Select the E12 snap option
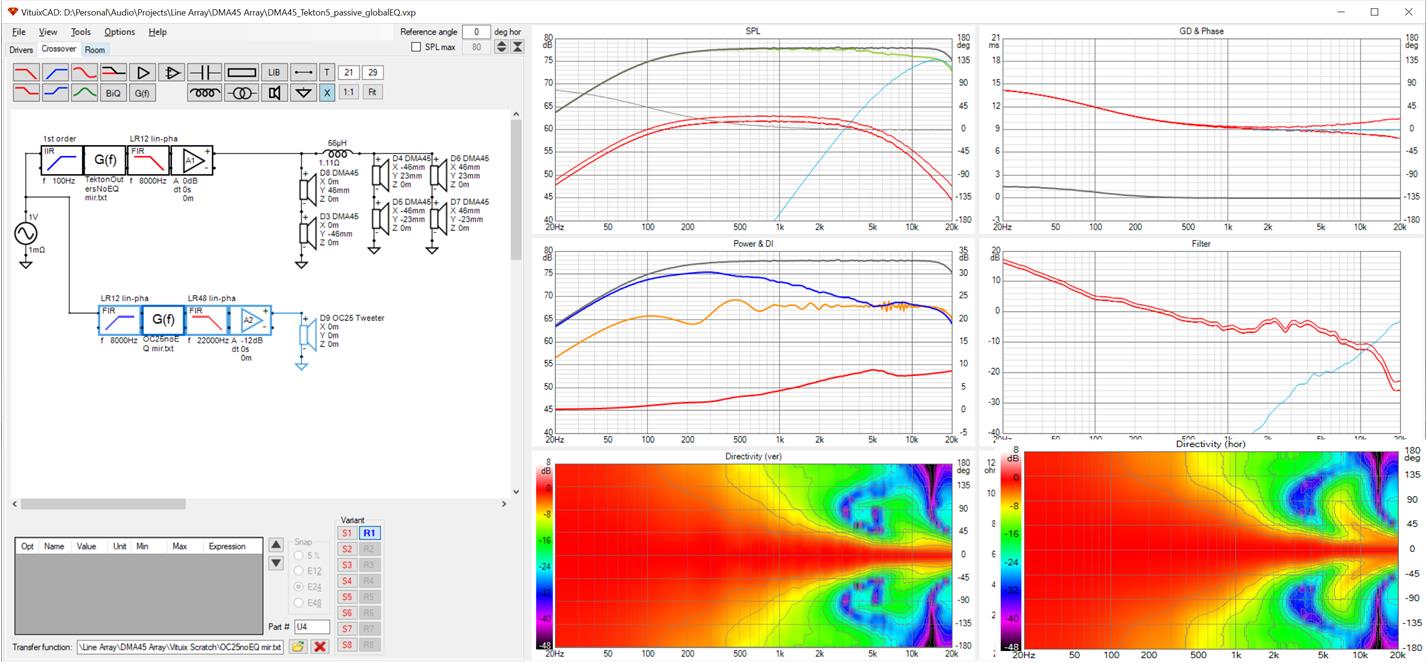The image size is (1427, 663). (x=299, y=571)
